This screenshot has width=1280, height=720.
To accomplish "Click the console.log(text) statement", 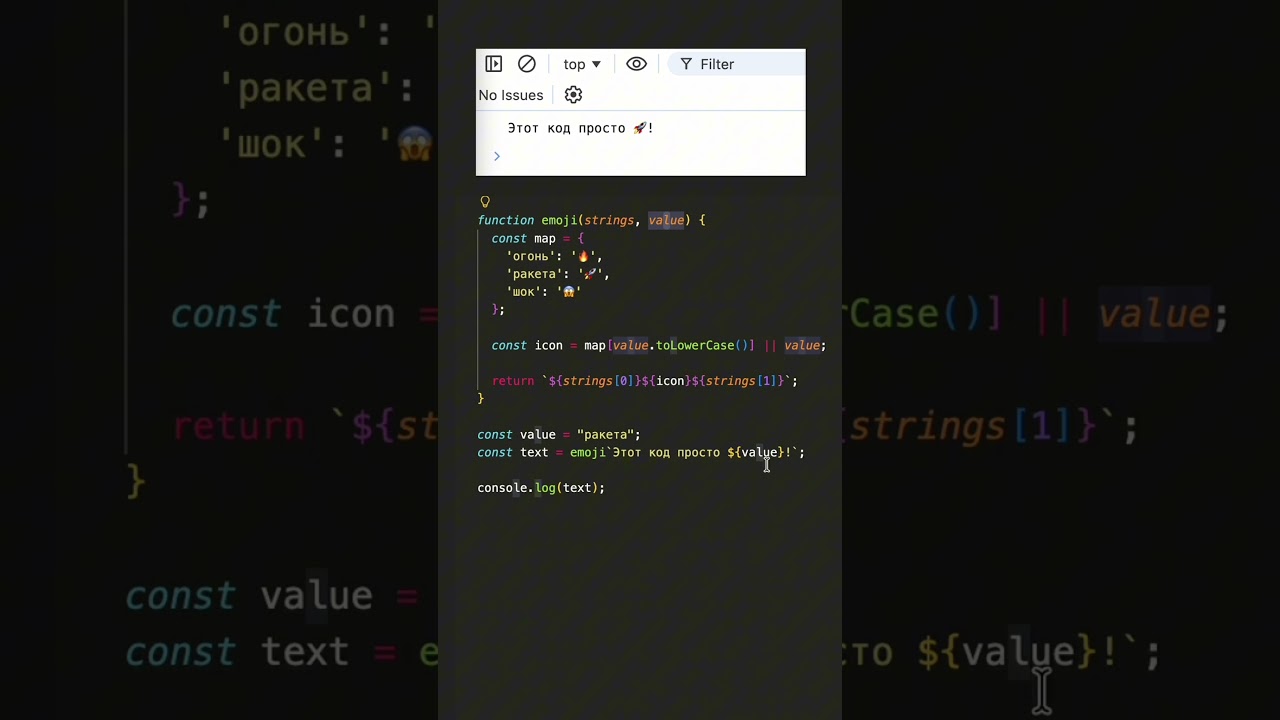I will tap(540, 488).
